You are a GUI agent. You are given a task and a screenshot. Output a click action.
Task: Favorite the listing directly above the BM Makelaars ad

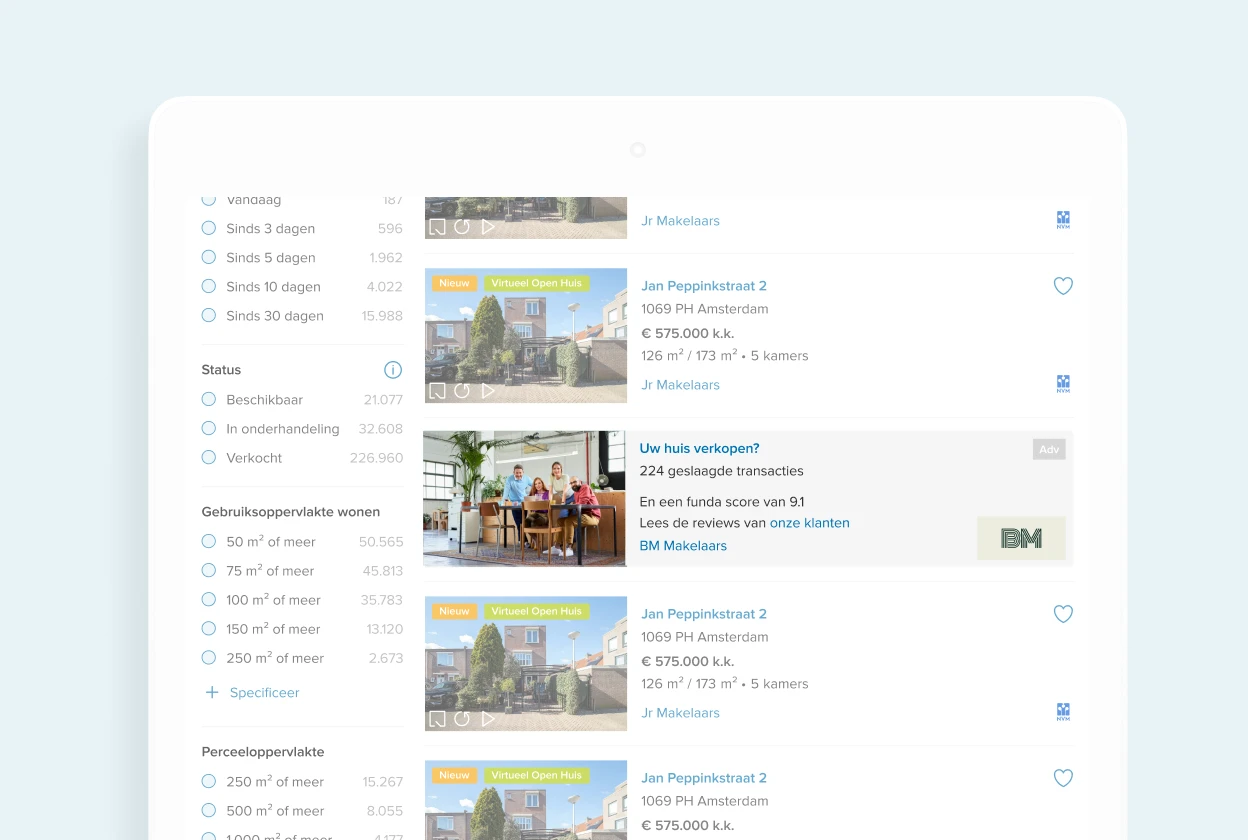click(1063, 286)
